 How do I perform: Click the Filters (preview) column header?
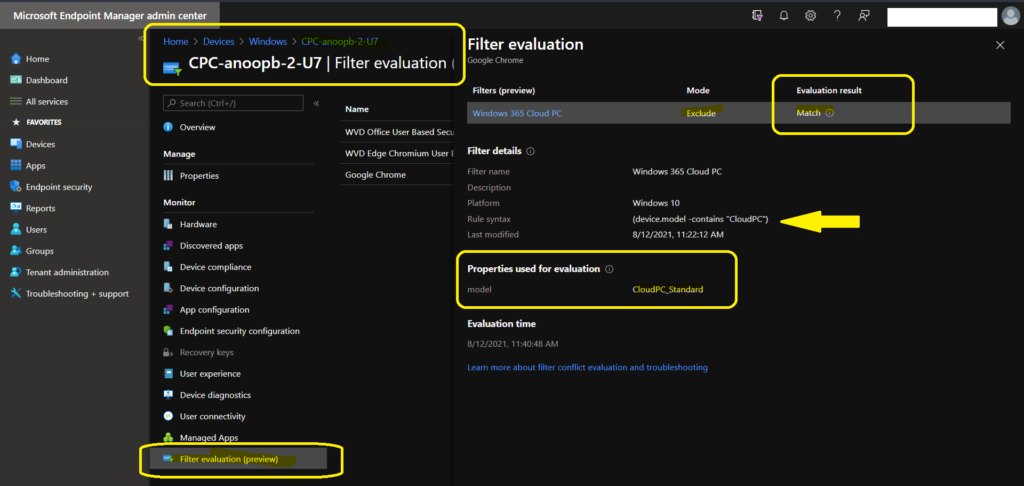click(504, 91)
